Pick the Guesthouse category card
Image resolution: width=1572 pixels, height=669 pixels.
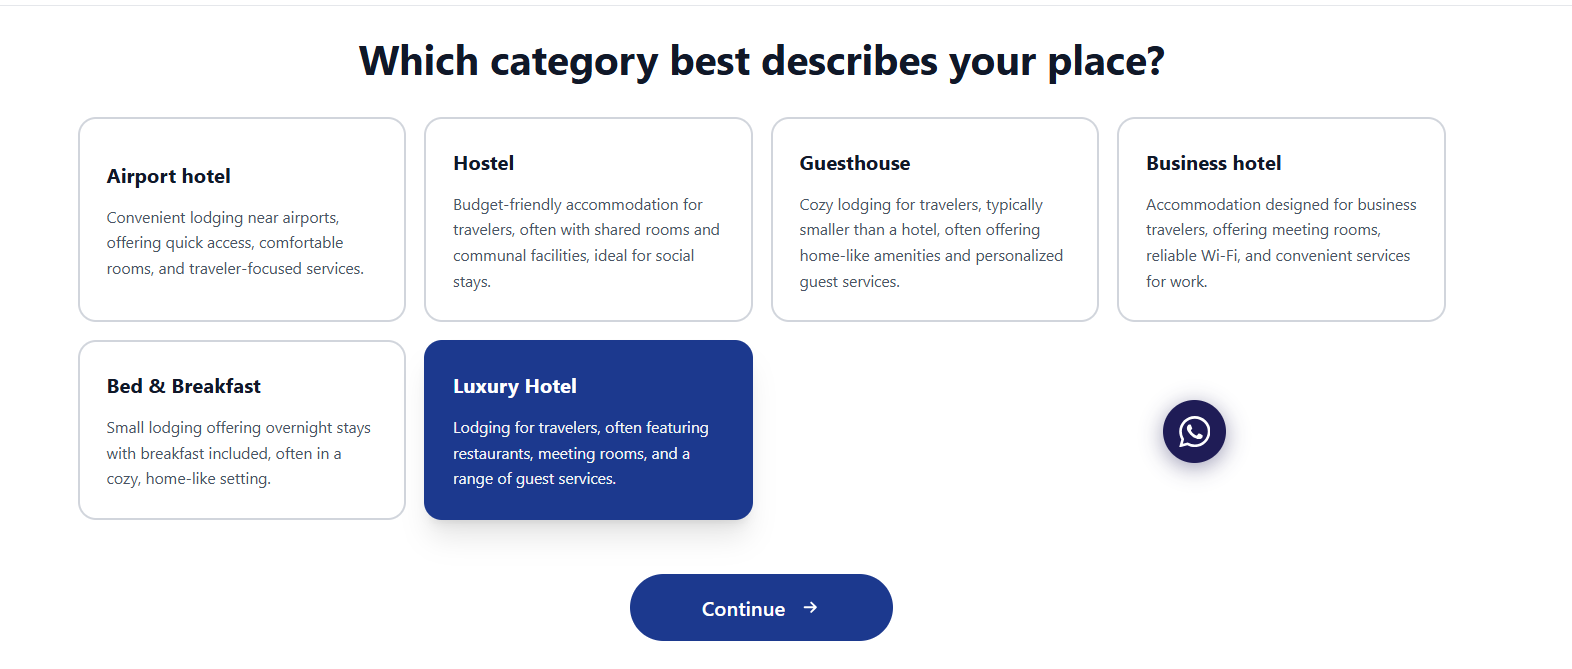tap(935, 219)
